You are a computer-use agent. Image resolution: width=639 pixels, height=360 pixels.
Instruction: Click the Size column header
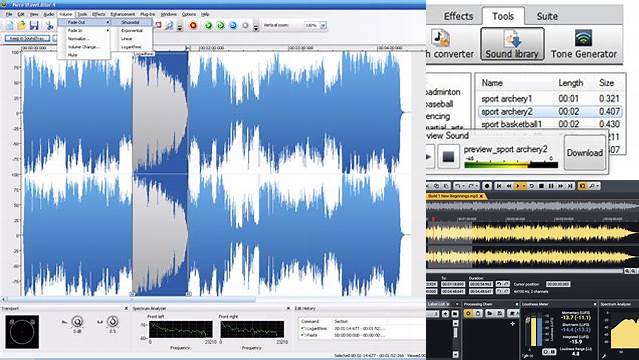[x=606, y=83]
